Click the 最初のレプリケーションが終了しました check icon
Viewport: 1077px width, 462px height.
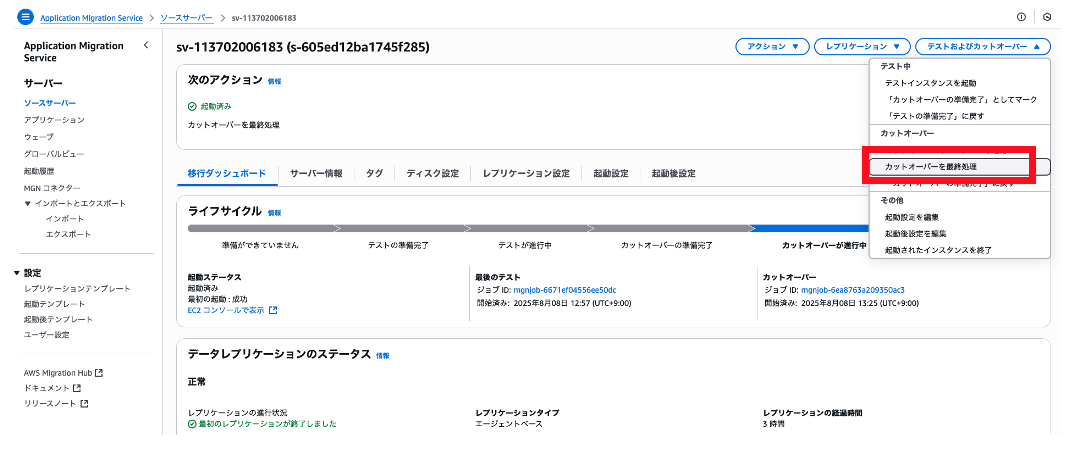tap(192, 424)
